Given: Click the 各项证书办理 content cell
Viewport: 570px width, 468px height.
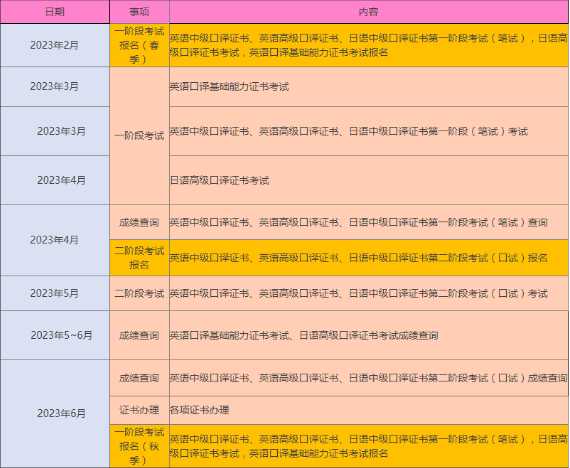Looking at the screenshot, I should point(369,410).
